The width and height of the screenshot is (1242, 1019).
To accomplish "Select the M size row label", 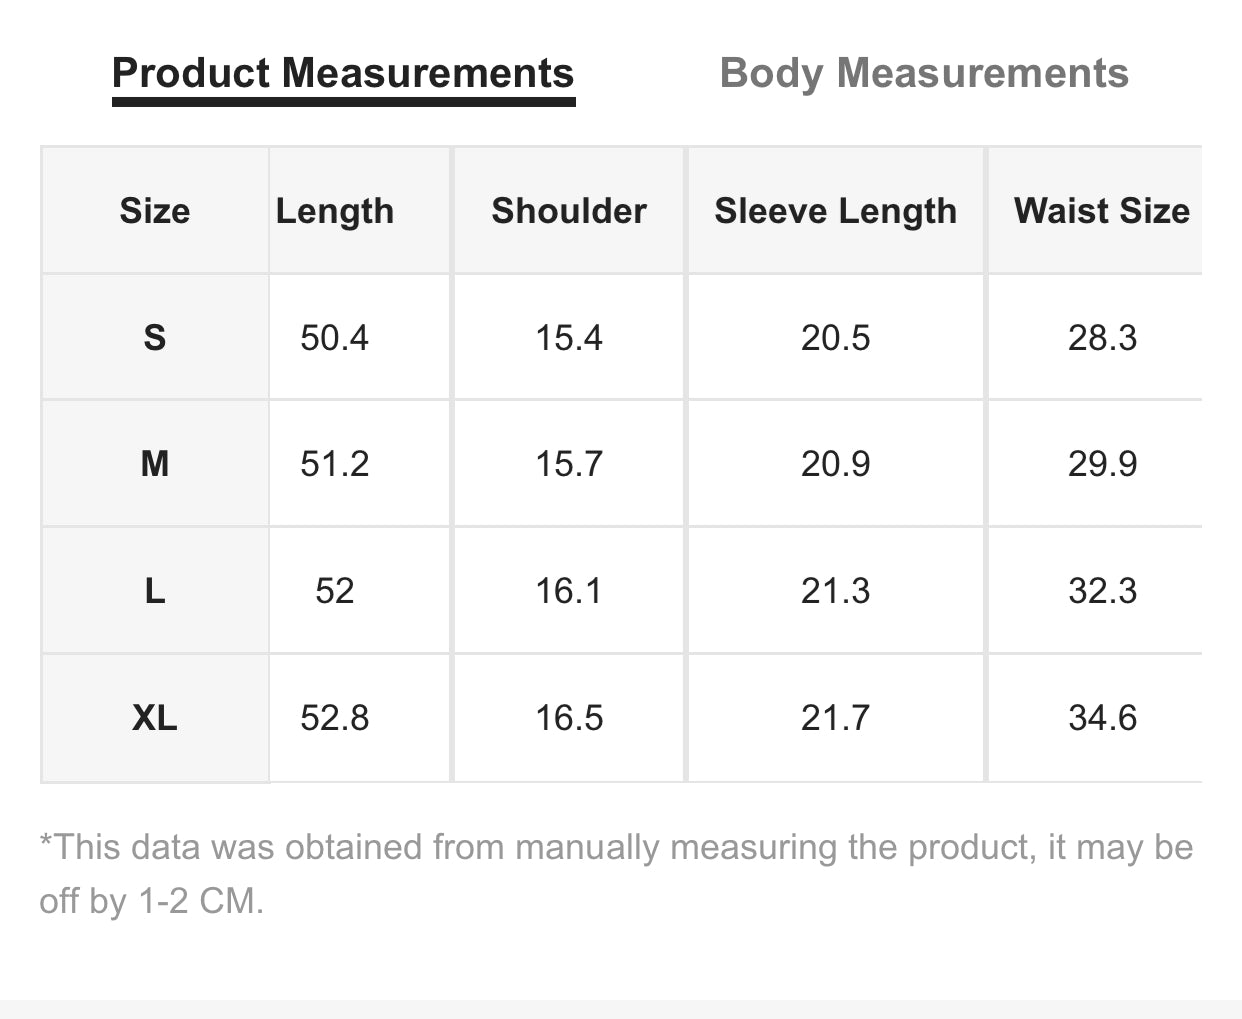I will point(155,464).
